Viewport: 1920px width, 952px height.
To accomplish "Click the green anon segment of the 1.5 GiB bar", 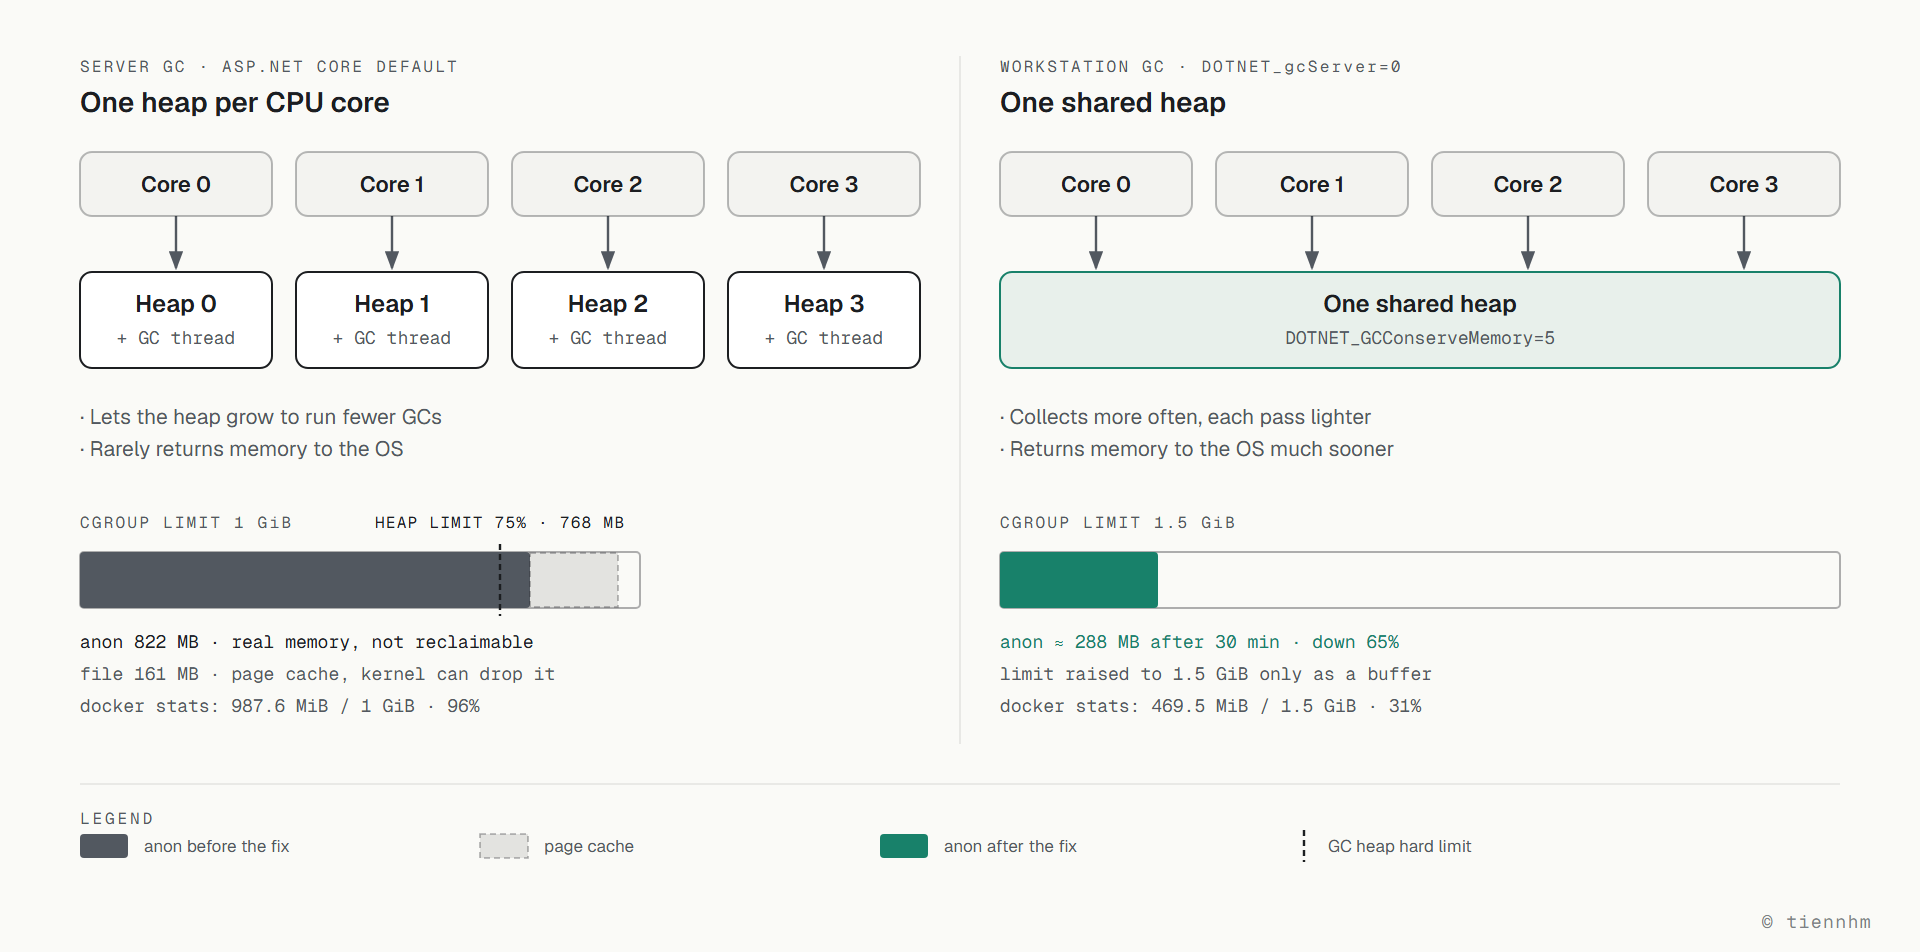I will point(1079,580).
